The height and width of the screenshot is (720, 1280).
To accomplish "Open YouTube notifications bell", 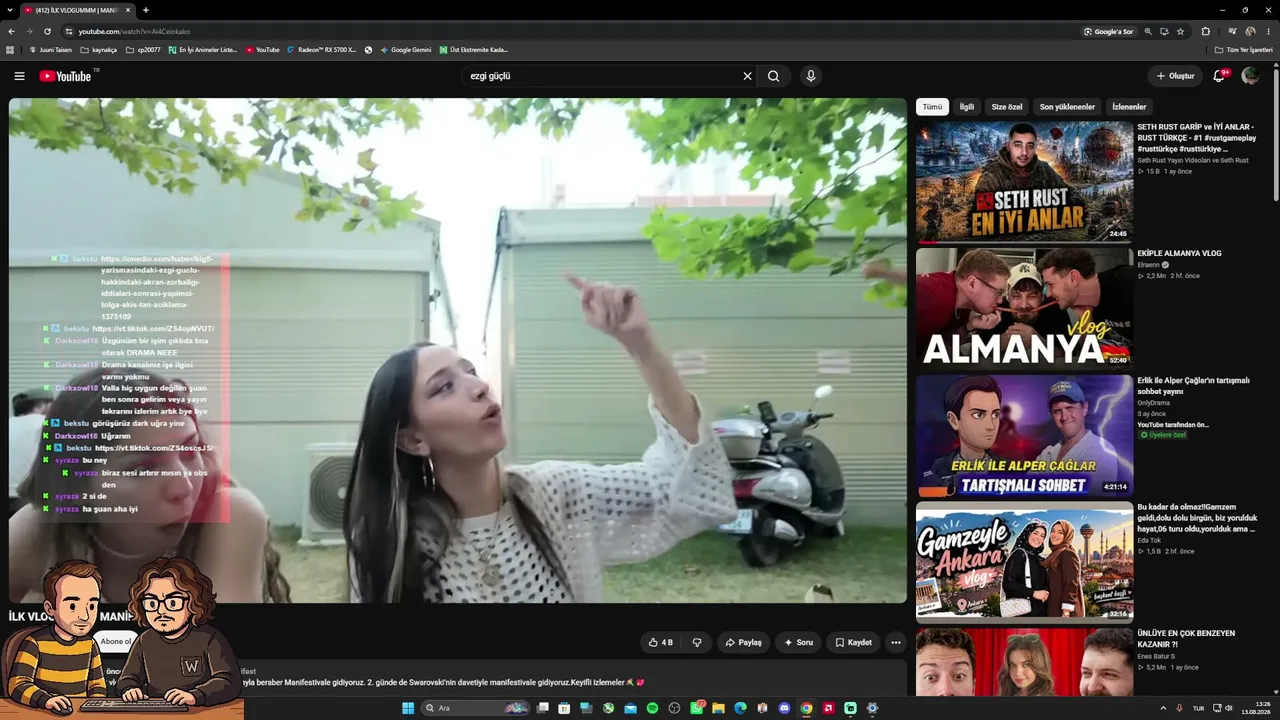I will tap(1219, 76).
